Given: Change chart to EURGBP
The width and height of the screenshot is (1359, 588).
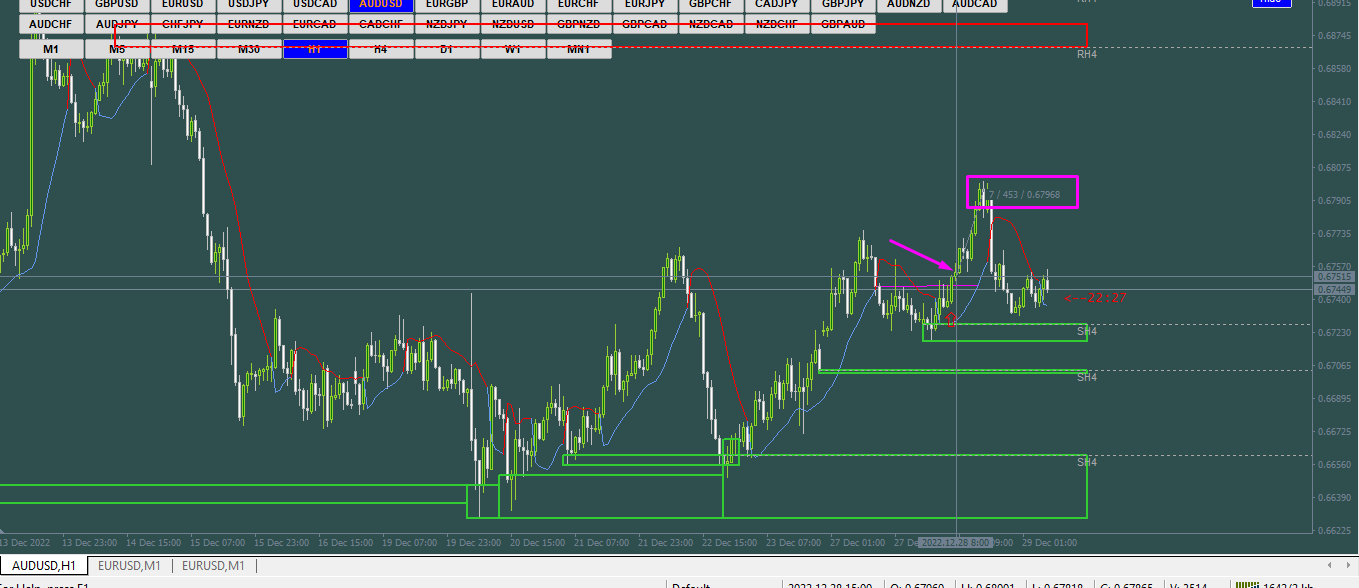Looking at the screenshot, I should [447, 5].
